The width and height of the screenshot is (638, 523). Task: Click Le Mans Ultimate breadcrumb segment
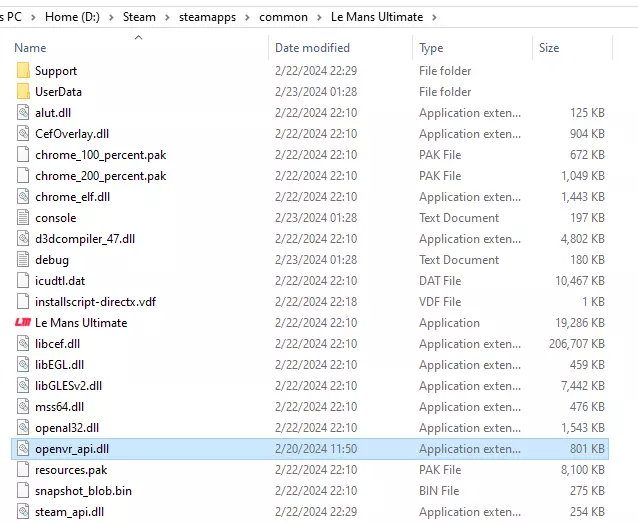tap(377, 17)
